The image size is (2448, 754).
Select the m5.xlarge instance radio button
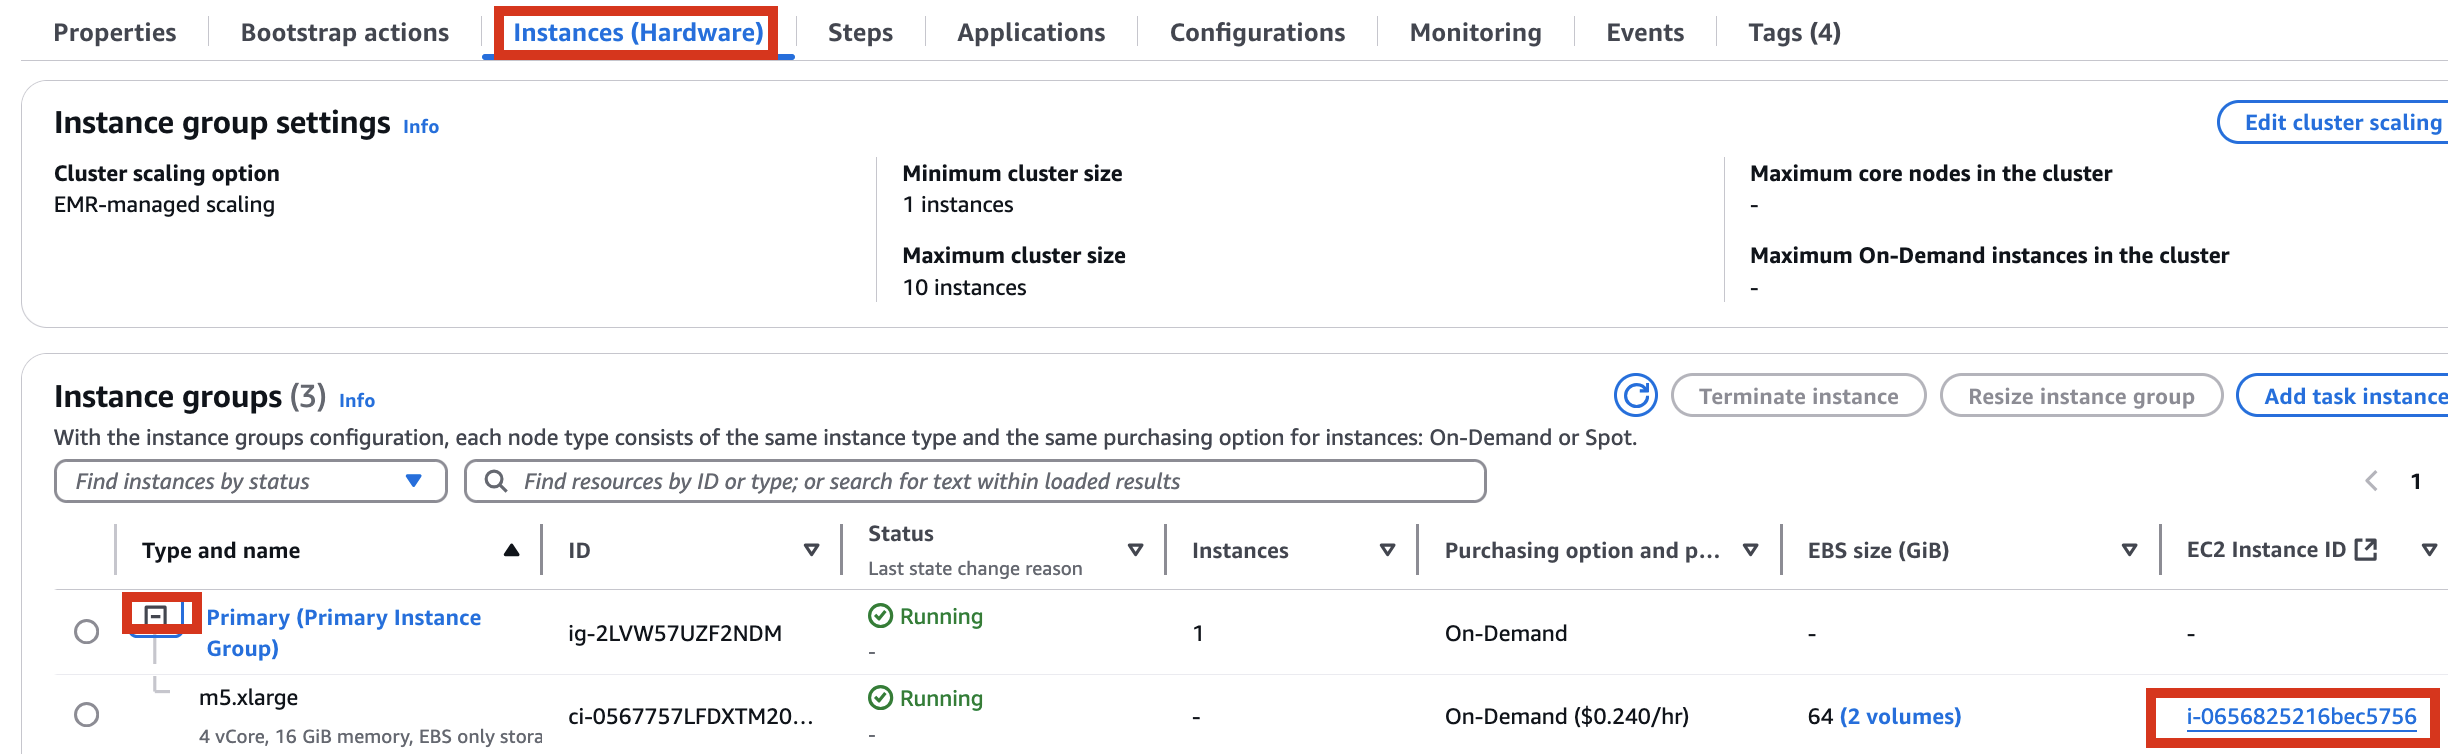87,715
